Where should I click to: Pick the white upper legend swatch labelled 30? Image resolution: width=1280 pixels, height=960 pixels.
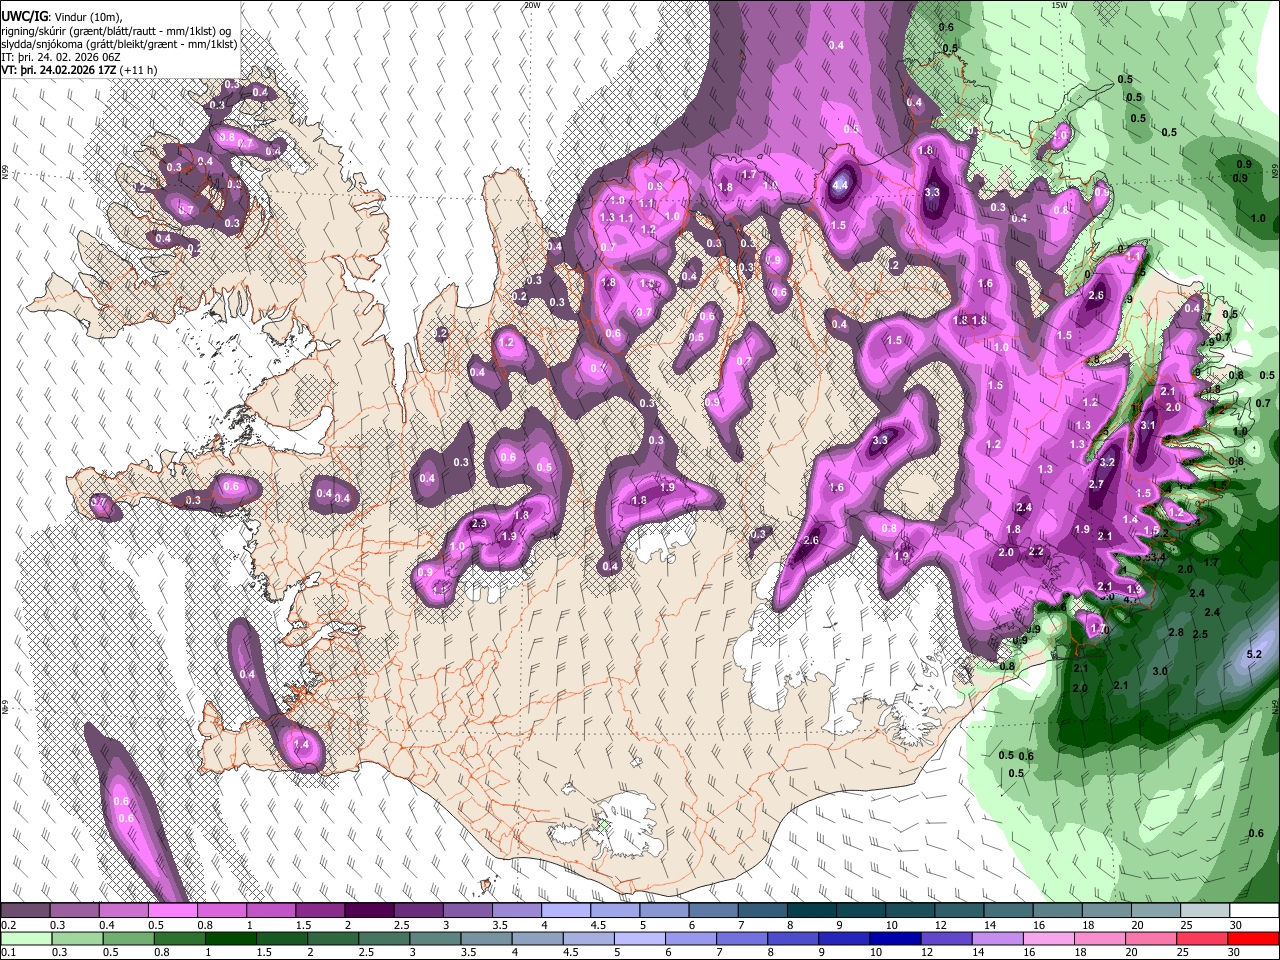[x=1253, y=911]
